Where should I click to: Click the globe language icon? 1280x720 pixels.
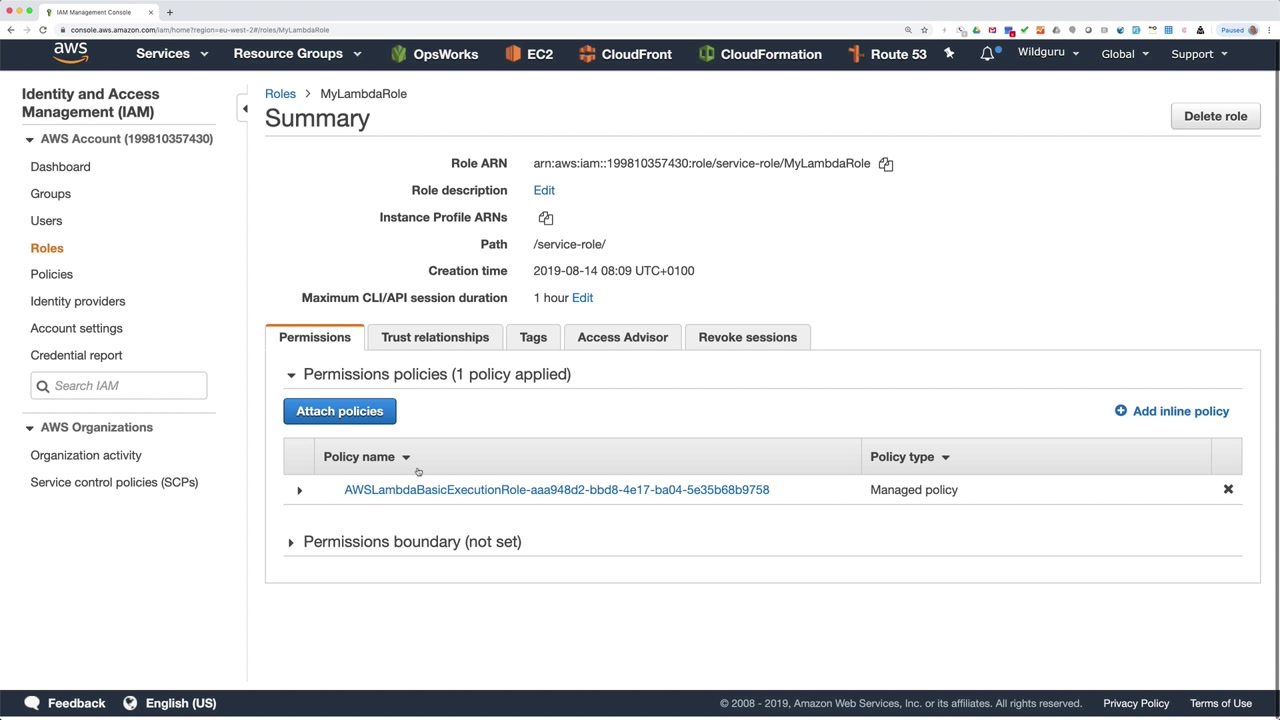point(130,703)
